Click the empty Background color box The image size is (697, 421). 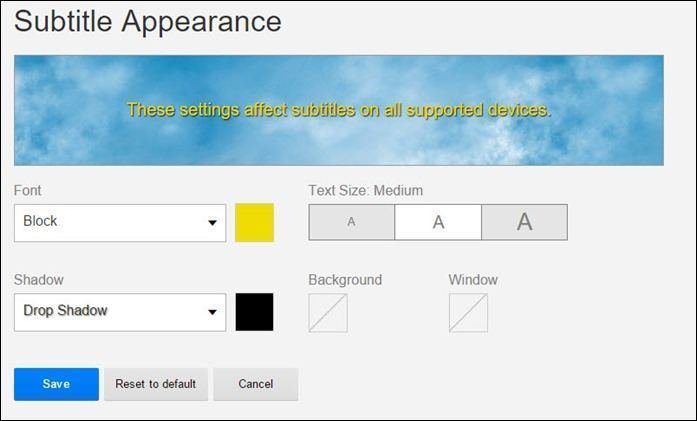point(328,313)
